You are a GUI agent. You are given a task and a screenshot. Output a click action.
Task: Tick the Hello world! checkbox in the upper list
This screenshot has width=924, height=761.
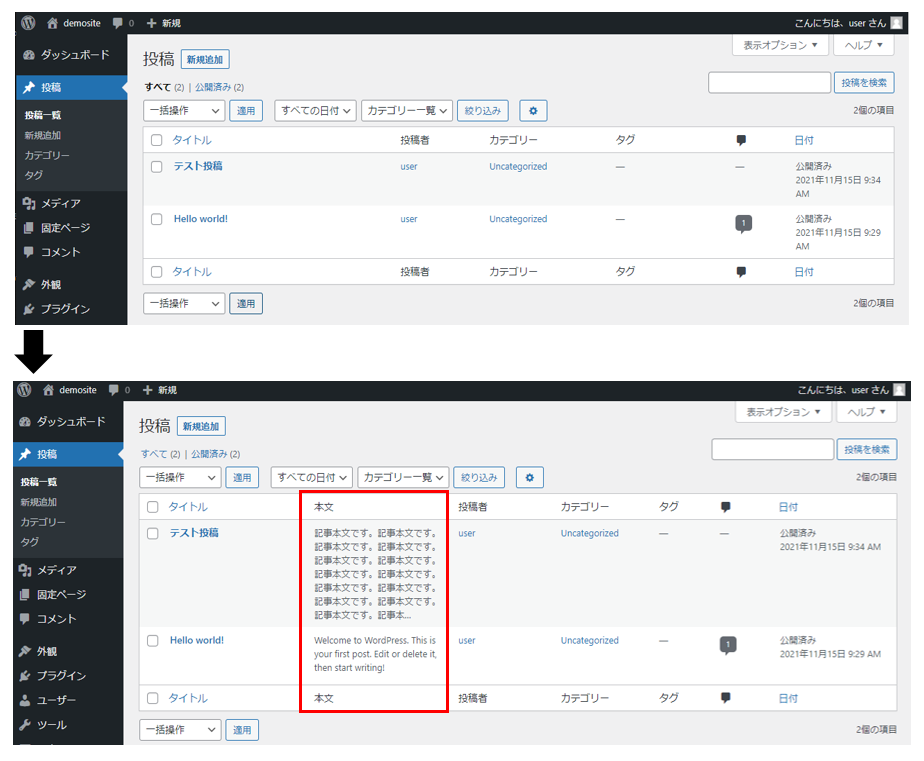point(157,219)
